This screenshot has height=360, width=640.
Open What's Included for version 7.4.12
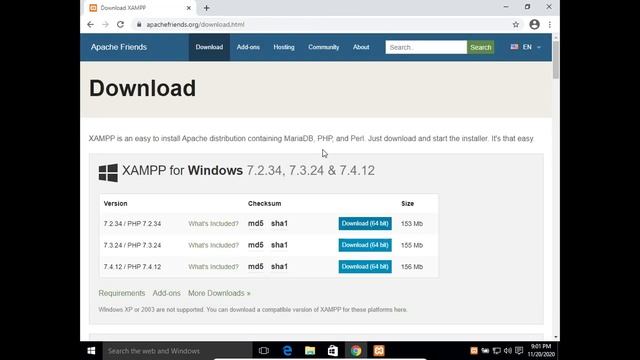[x=213, y=267]
